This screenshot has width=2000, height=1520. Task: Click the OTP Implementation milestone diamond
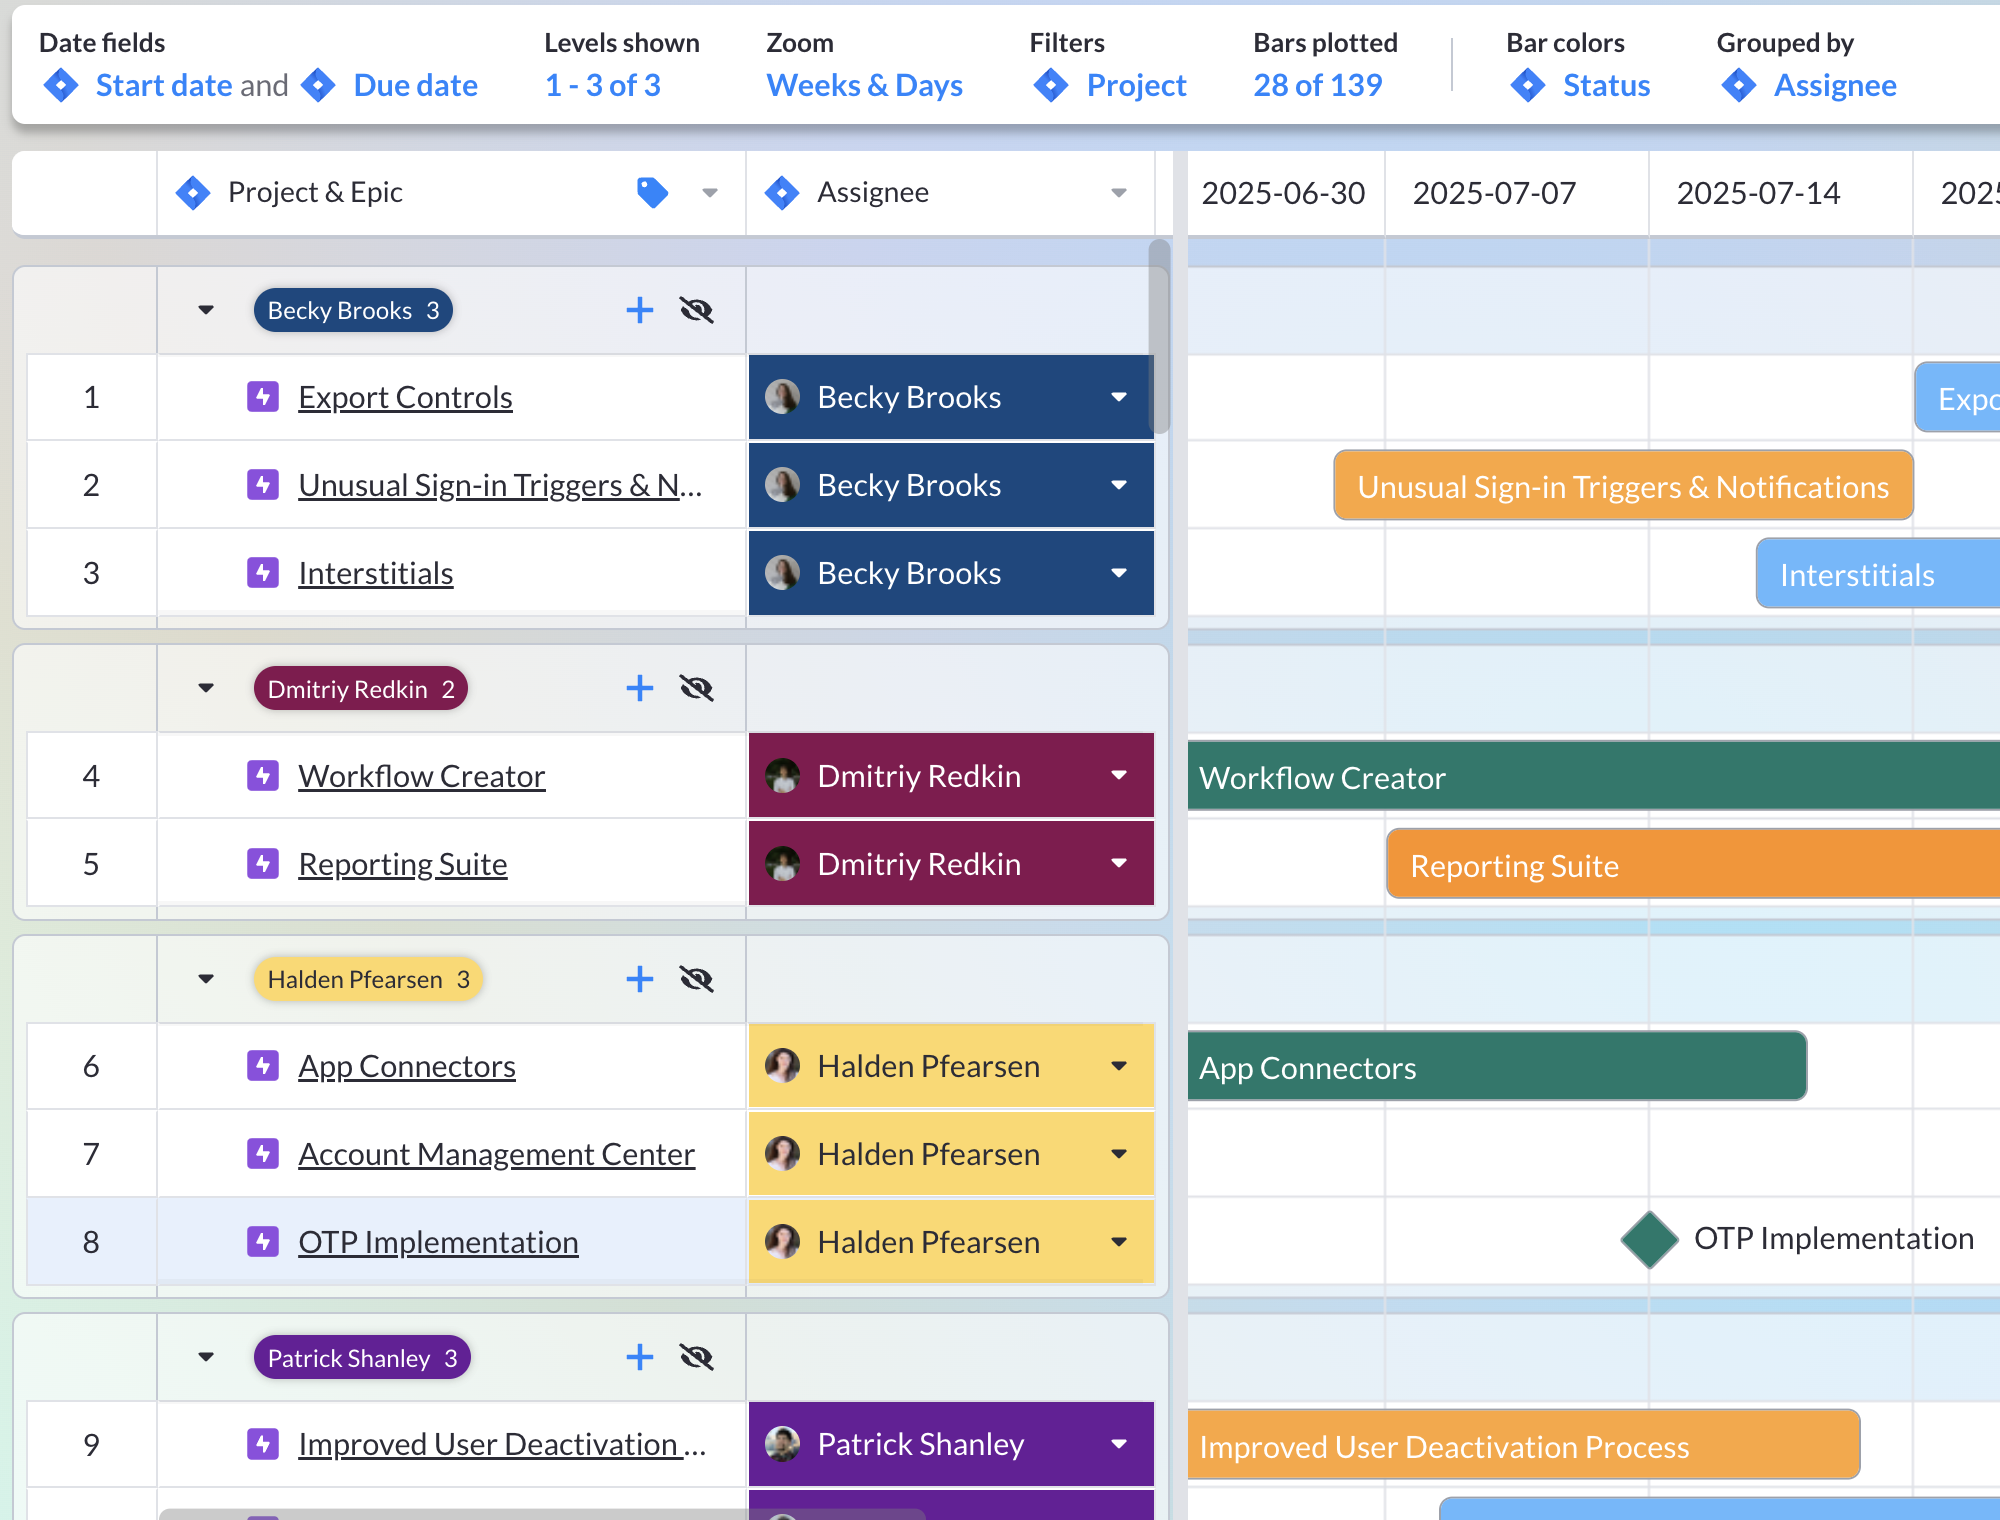click(x=1647, y=1240)
